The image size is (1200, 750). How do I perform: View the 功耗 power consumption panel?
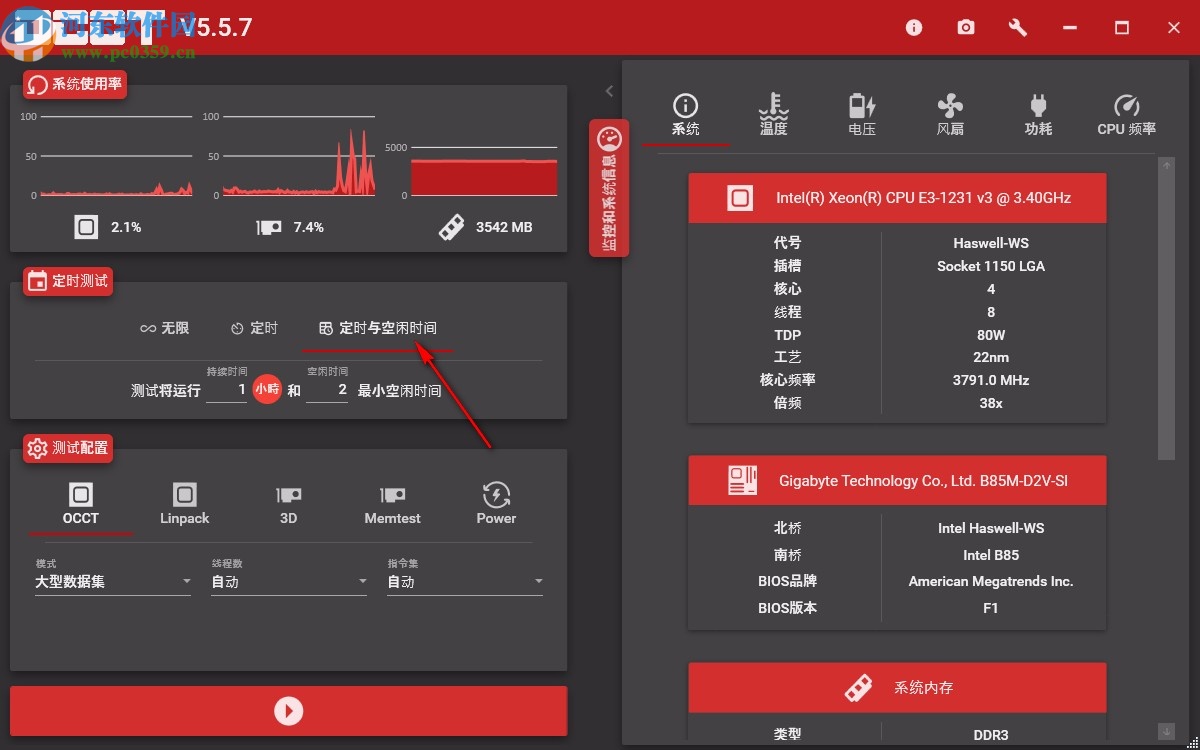pos(1037,112)
